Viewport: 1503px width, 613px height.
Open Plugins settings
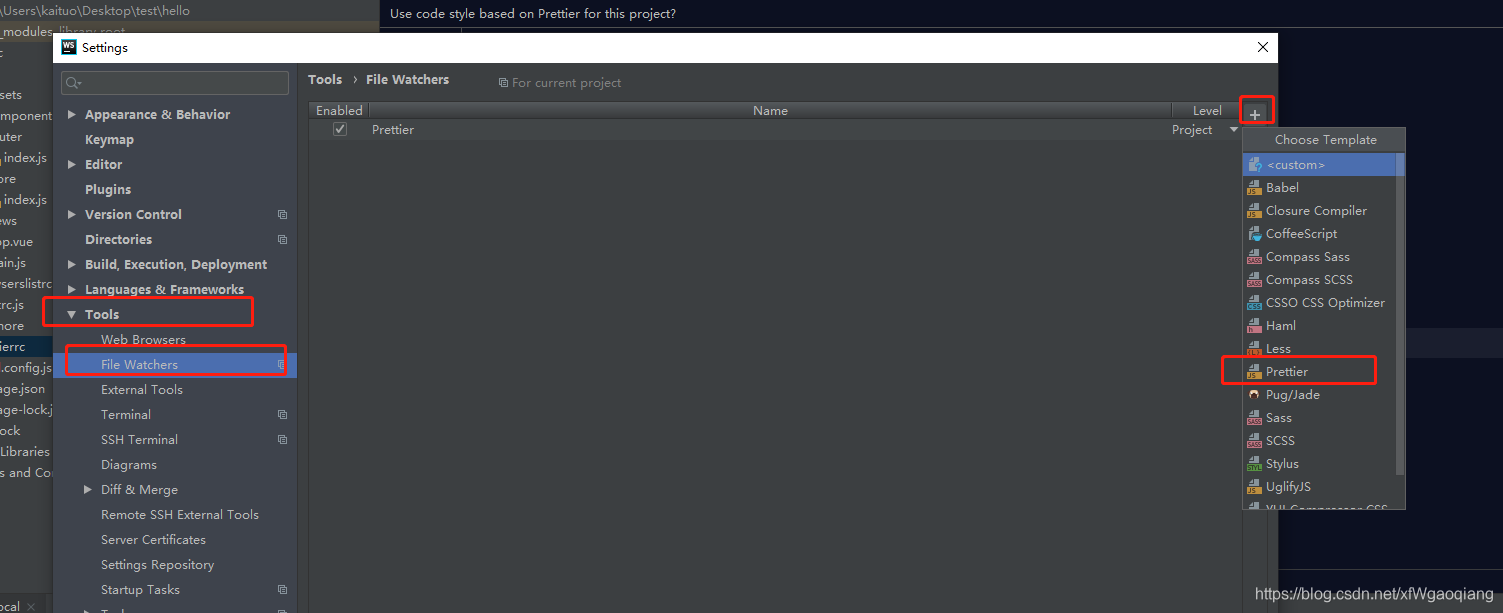108,189
